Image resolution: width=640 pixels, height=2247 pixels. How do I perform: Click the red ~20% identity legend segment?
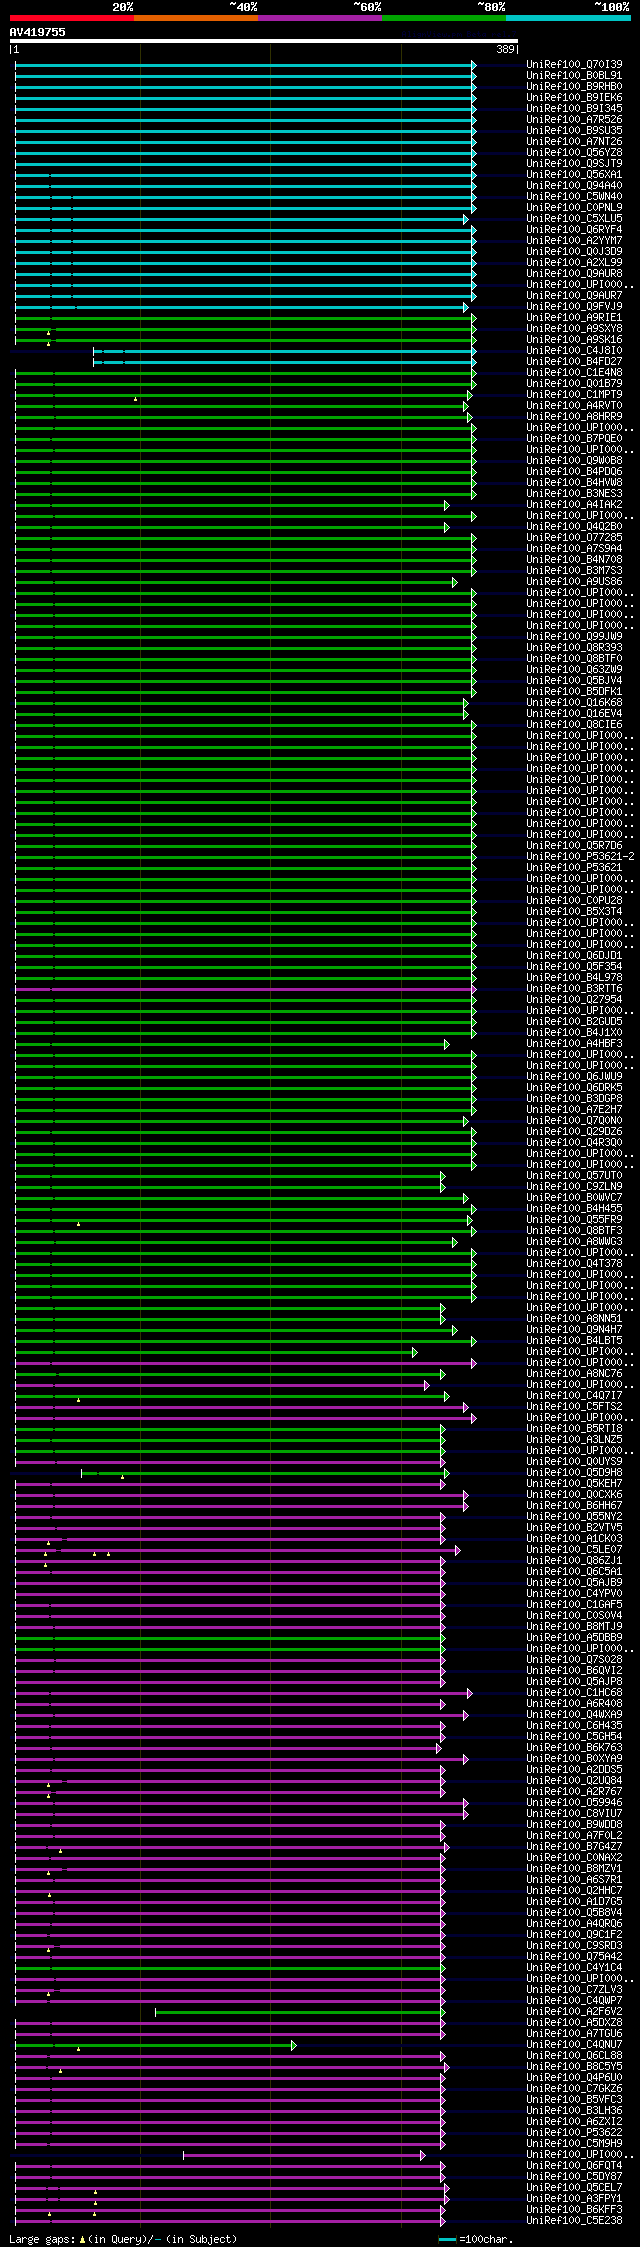coord(72,18)
